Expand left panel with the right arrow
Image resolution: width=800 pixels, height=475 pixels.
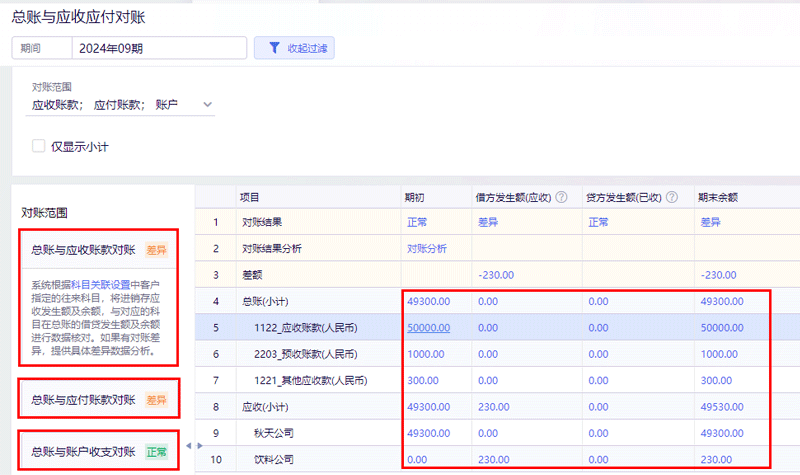tap(200, 445)
